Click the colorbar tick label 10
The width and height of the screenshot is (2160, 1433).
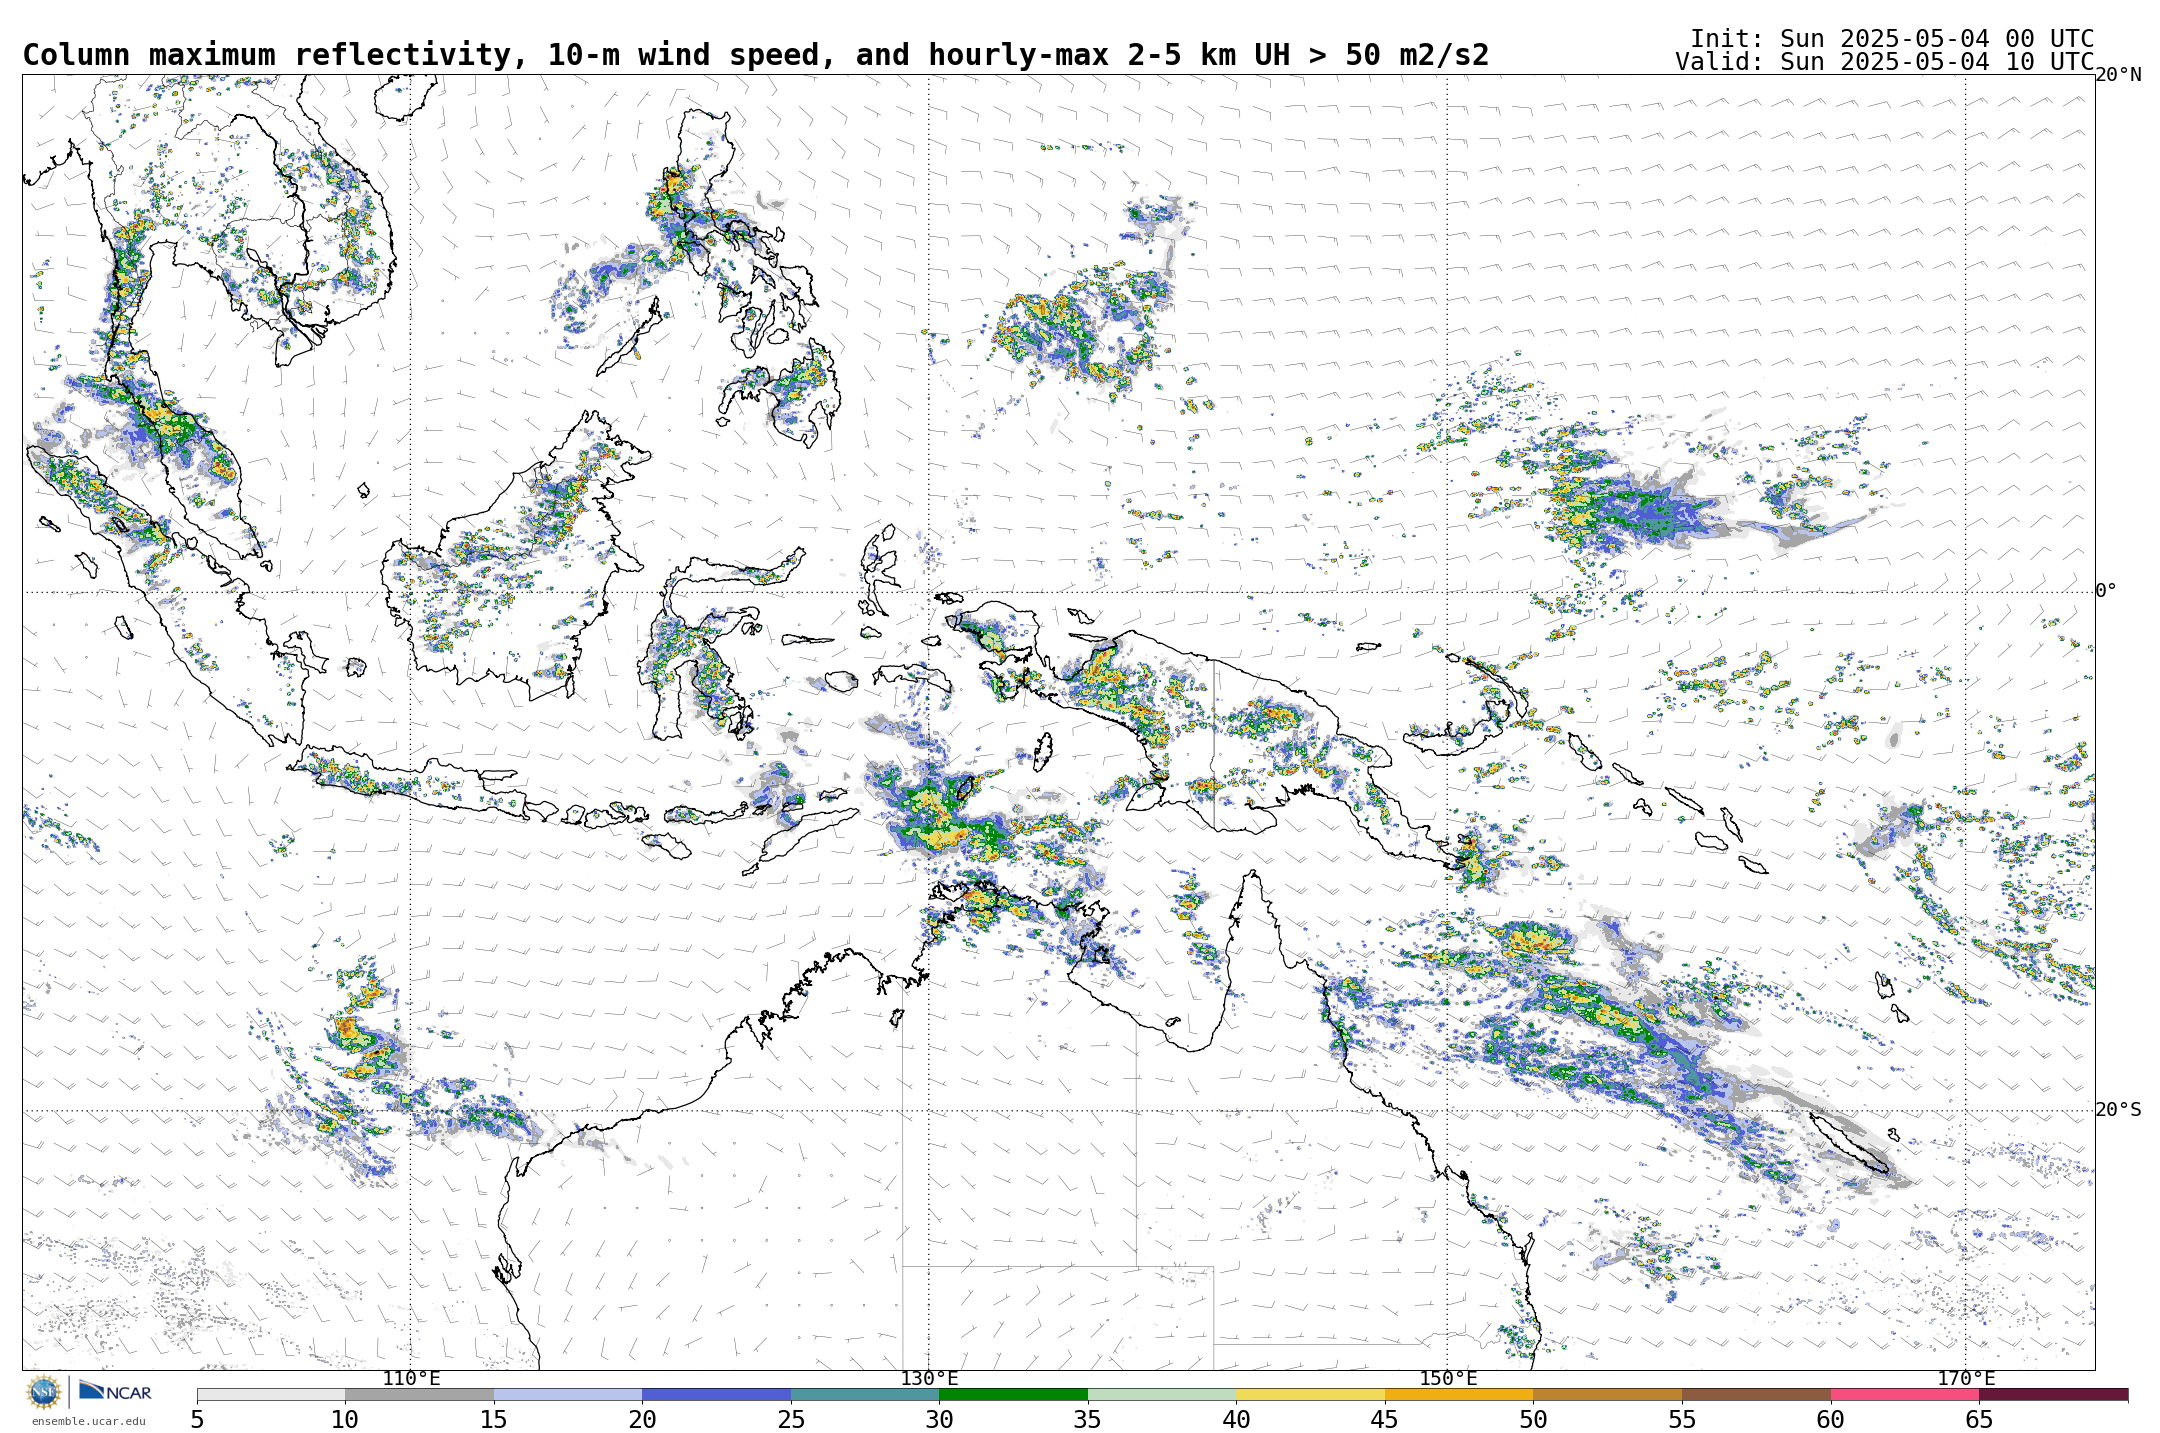tap(345, 1419)
